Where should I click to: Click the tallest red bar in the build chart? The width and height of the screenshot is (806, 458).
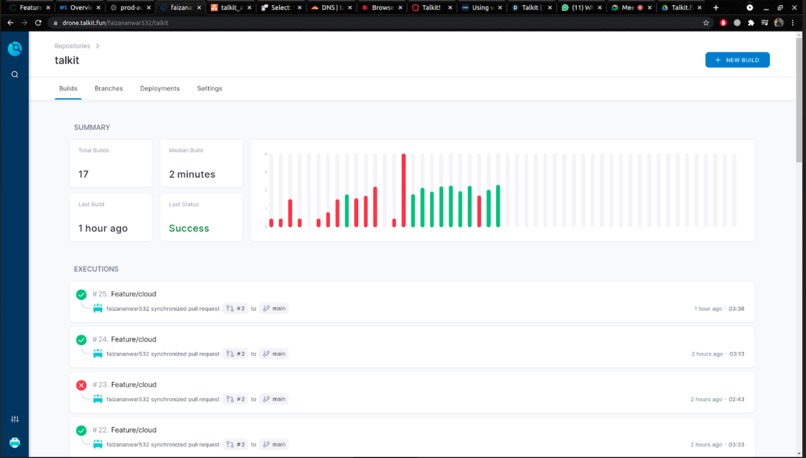point(404,190)
